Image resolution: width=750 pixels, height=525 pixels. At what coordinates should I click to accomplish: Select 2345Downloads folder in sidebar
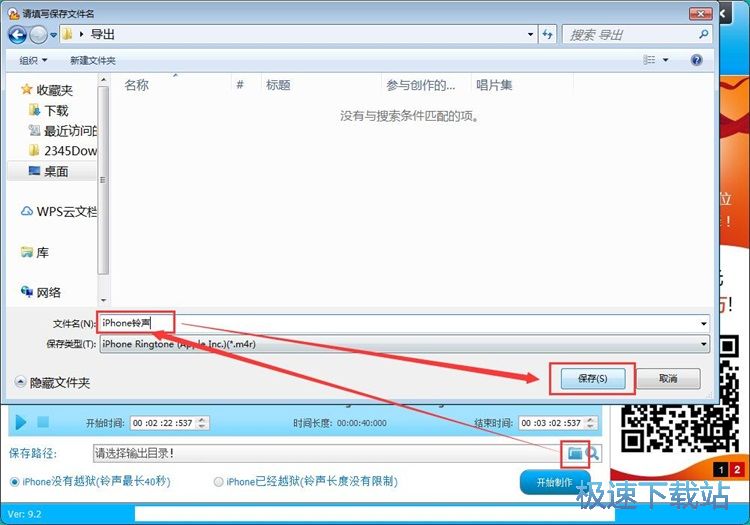tap(63, 151)
